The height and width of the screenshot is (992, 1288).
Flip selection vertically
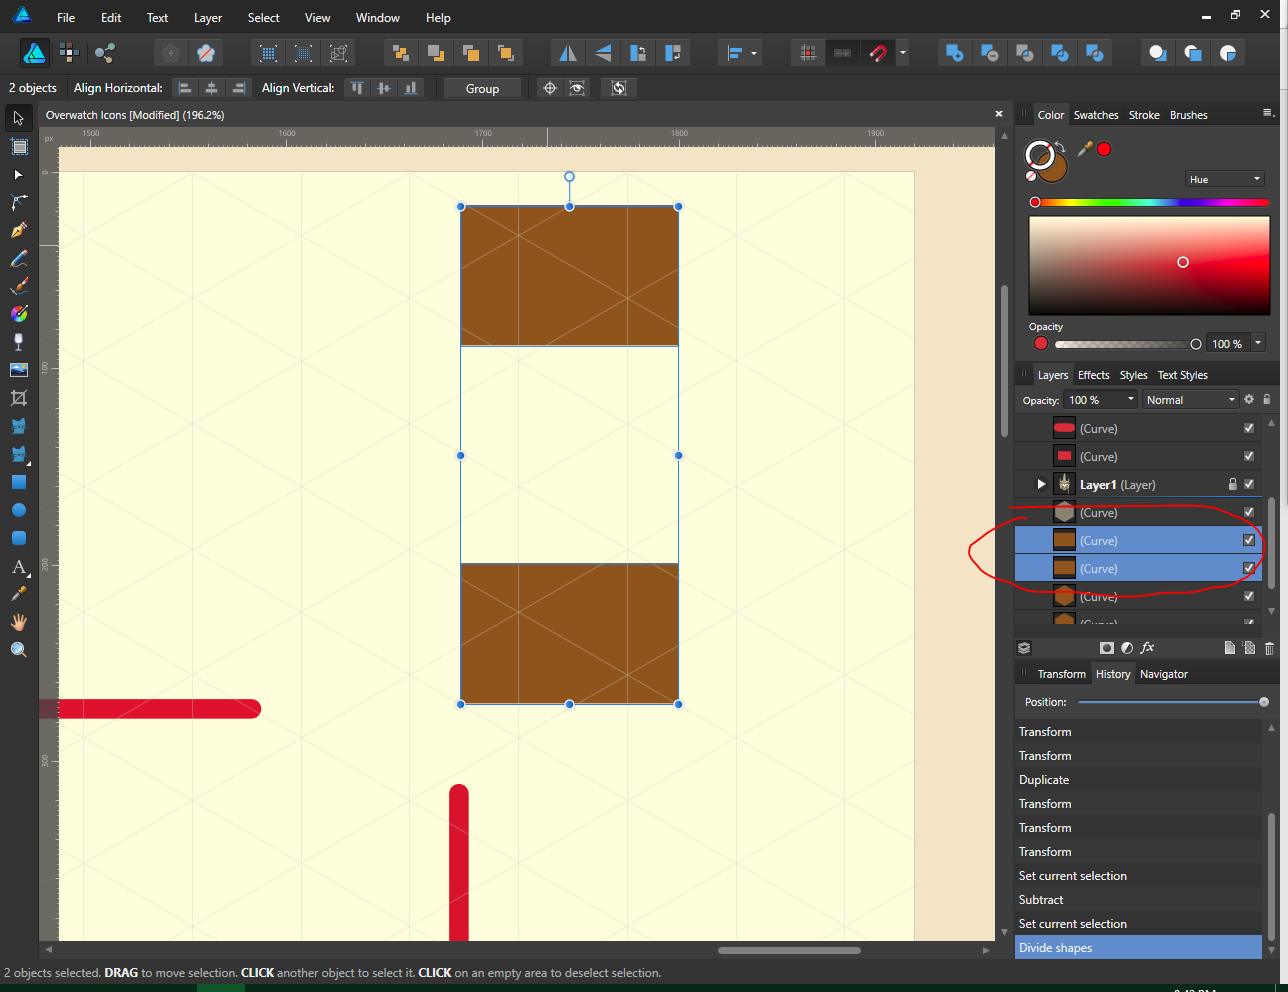tap(602, 53)
